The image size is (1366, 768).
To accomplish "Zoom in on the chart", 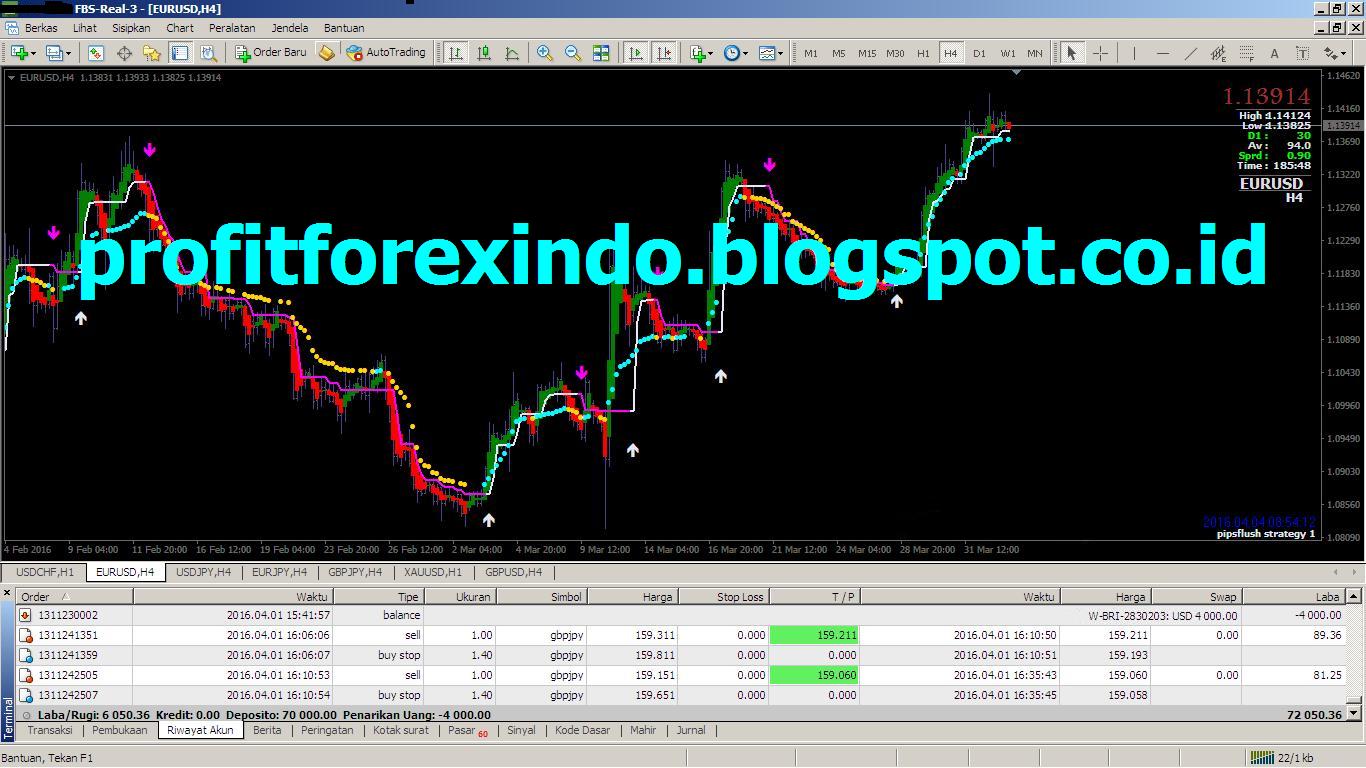I will pyautogui.click(x=545, y=53).
